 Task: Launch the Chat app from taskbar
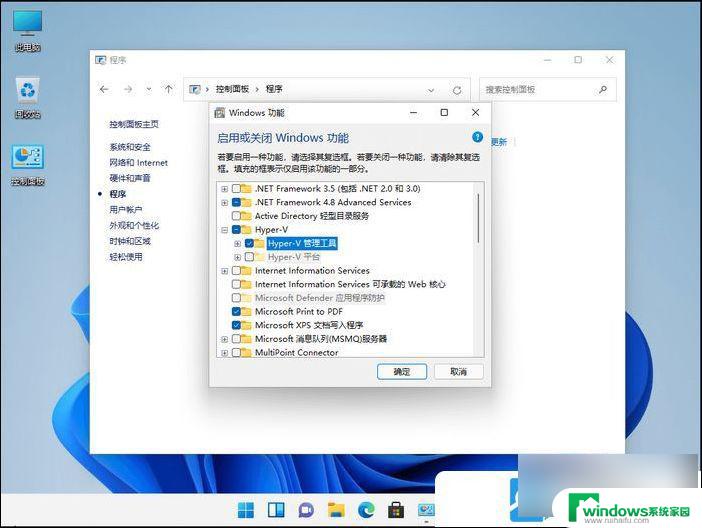pos(306,510)
